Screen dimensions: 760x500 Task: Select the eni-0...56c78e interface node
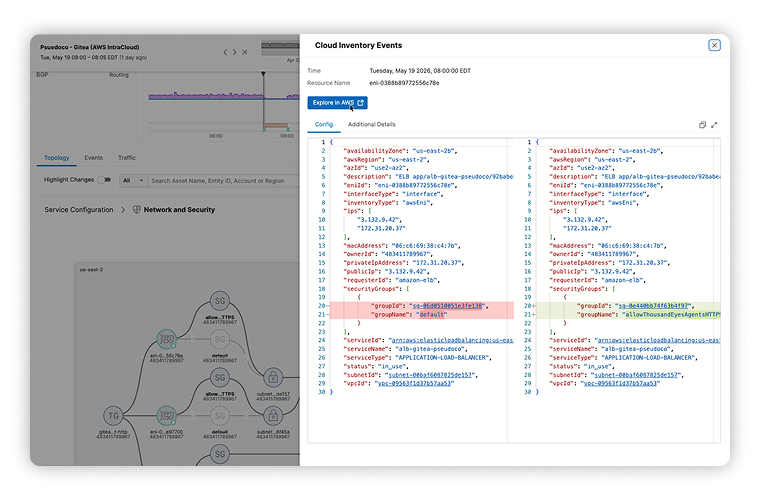coord(166,339)
